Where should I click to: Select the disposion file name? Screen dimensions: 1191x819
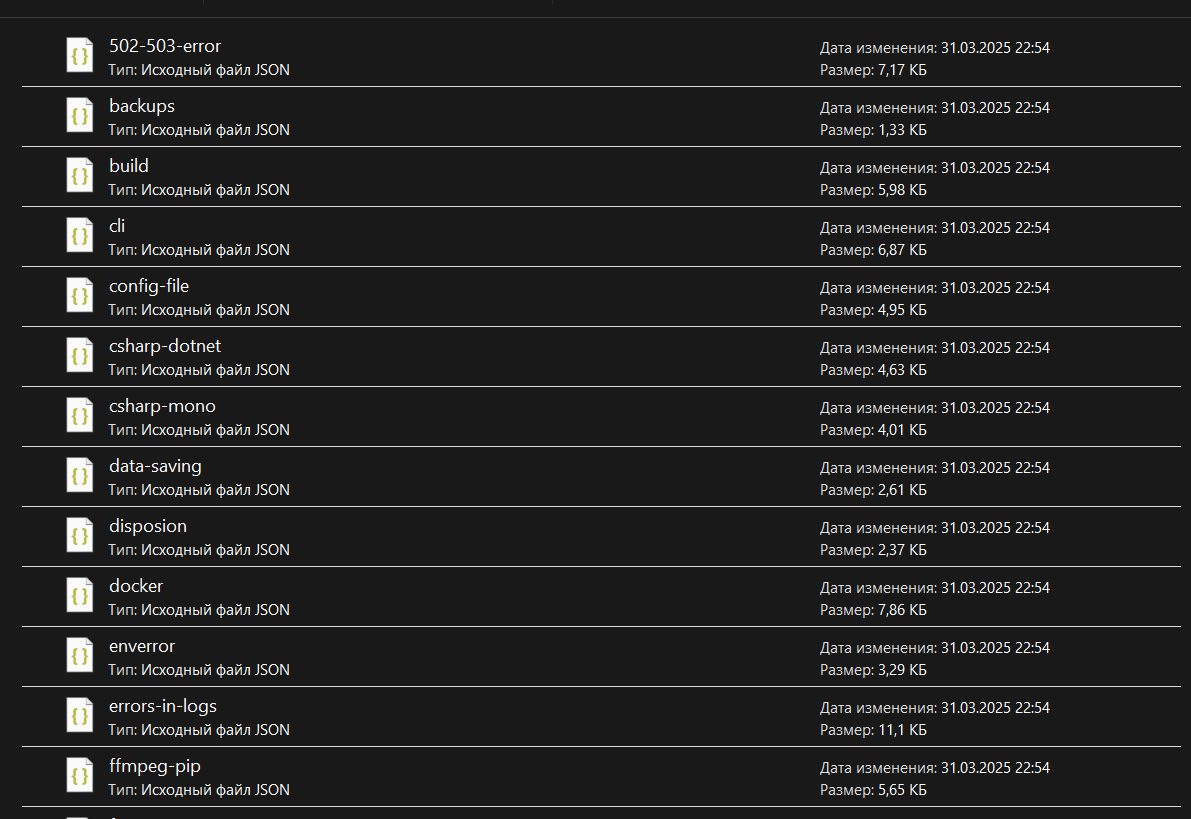(x=148, y=526)
